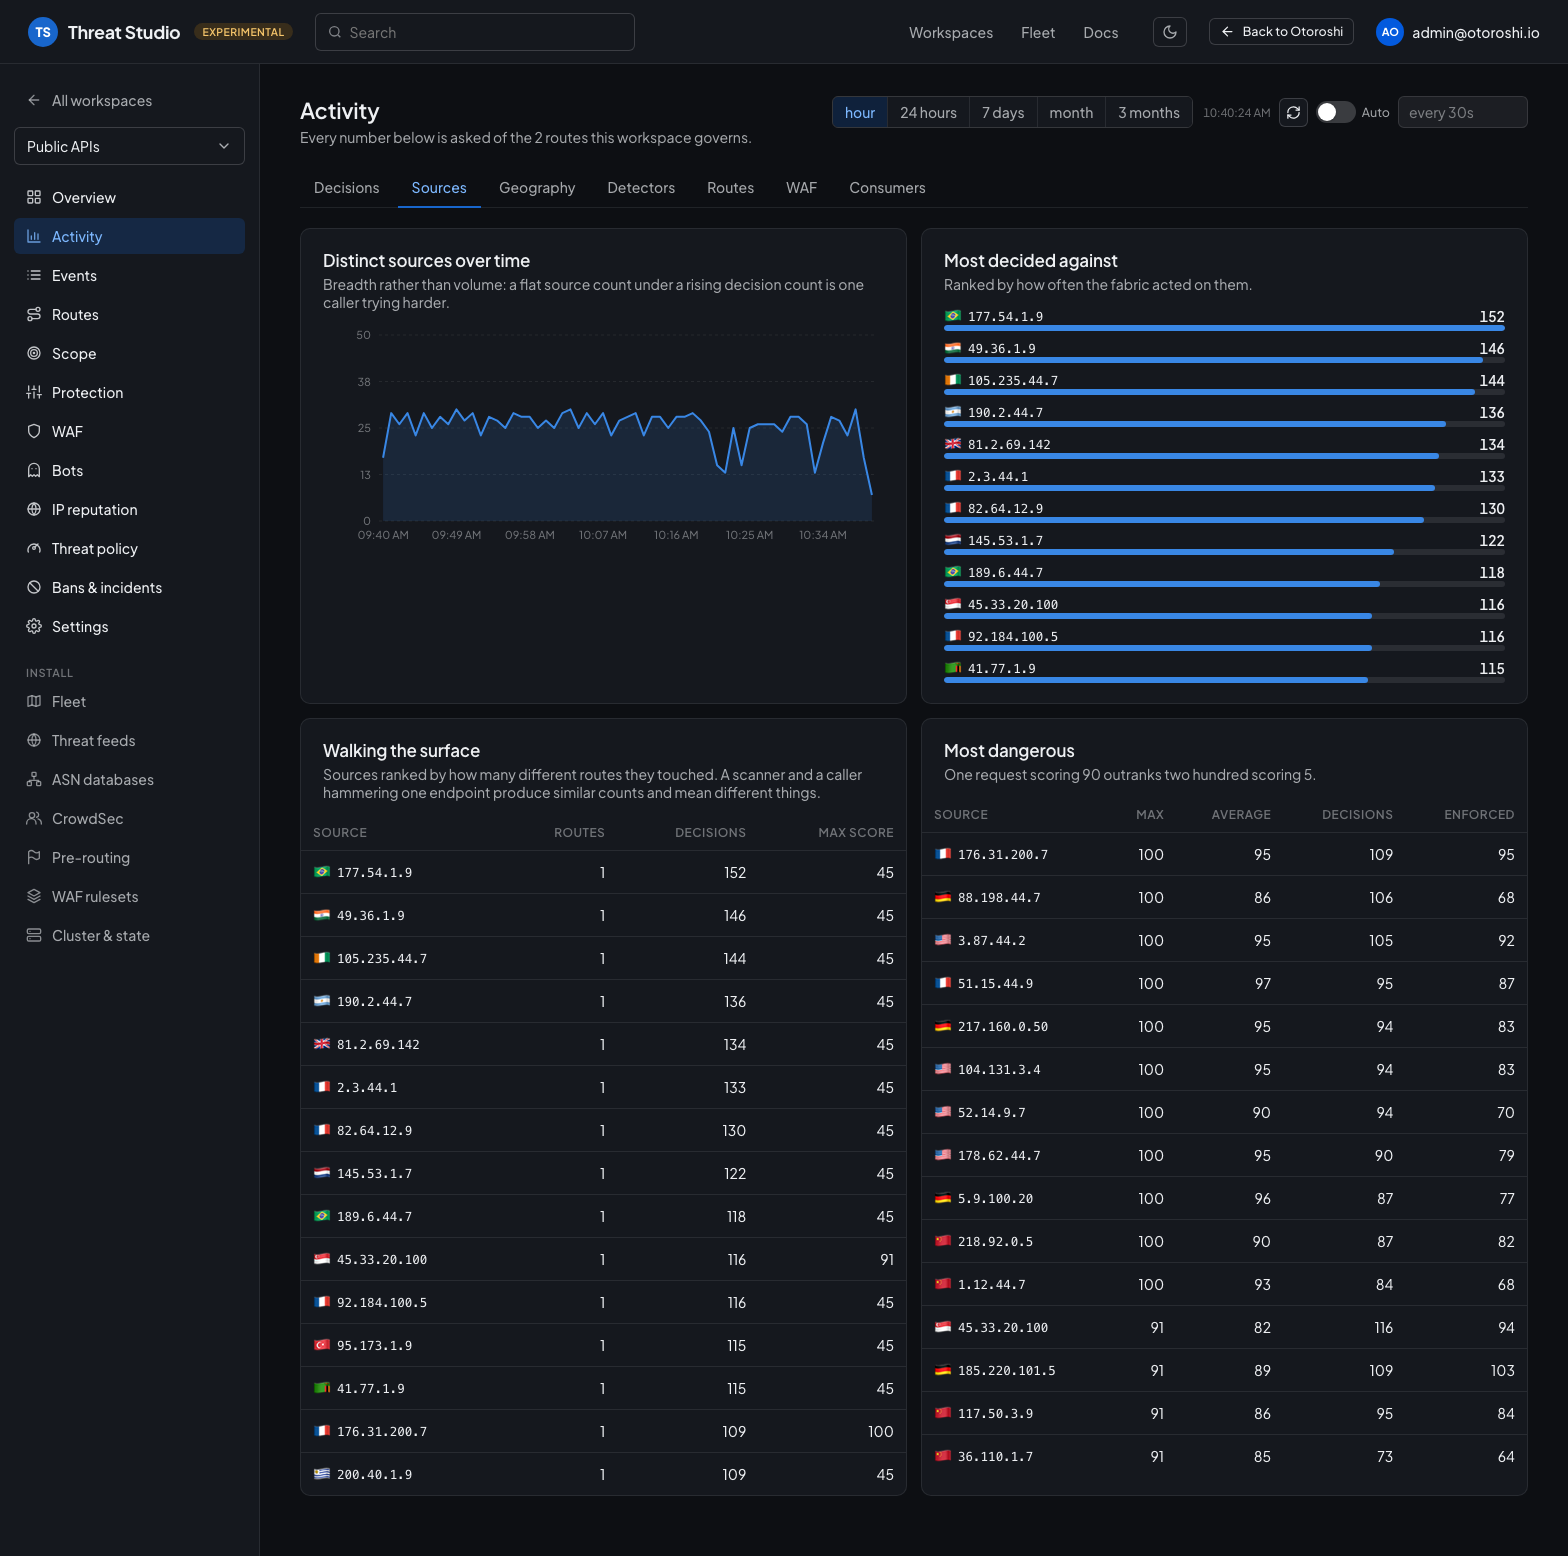Select the 3 months time range
1568x1556 pixels.
(1149, 112)
